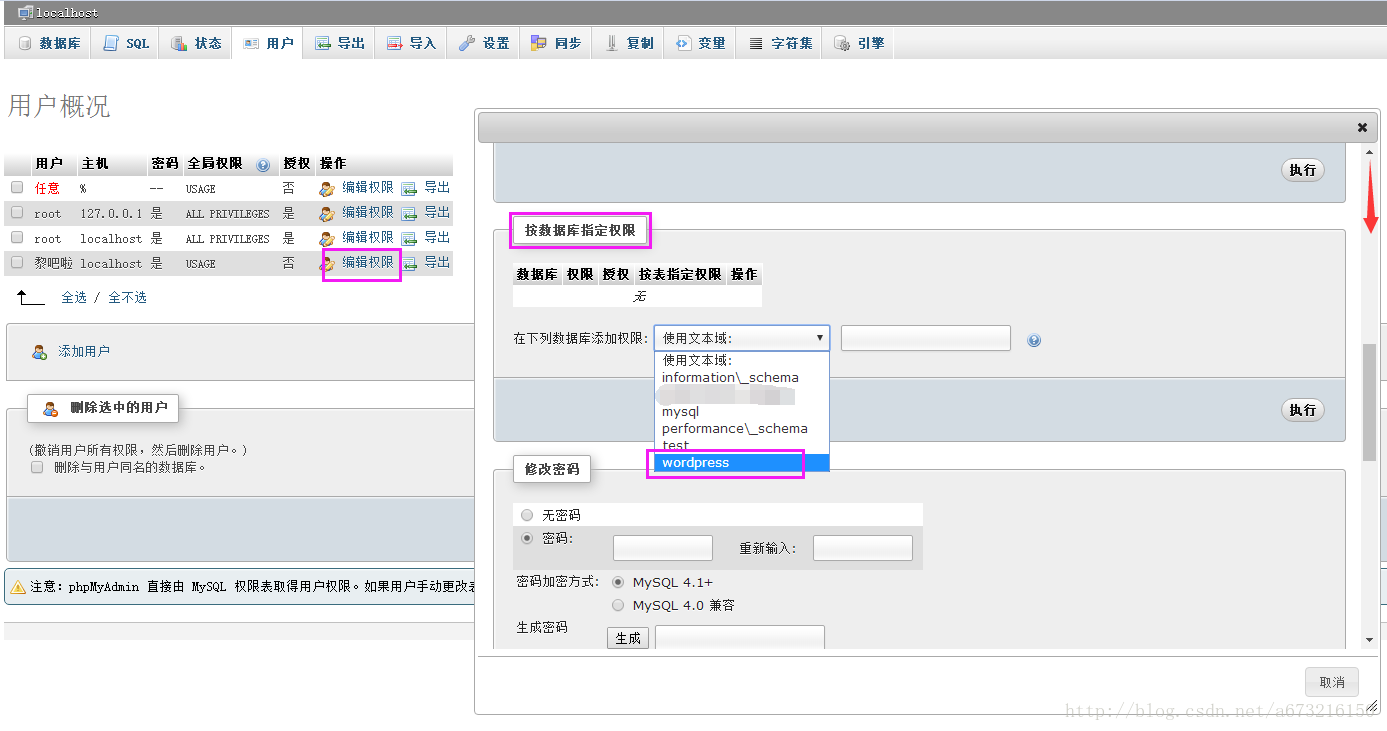Choose MySQL 4.1+ hashing option
This screenshot has height=731, width=1387.
click(618, 582)
